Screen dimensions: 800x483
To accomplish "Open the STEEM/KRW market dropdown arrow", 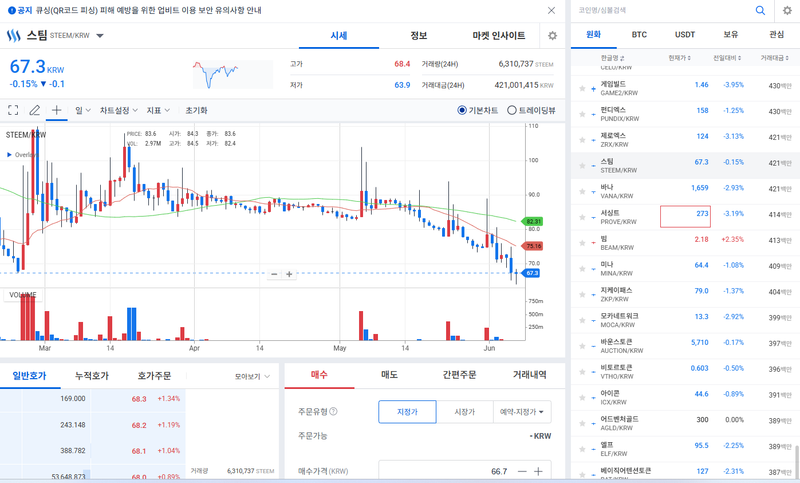I will click(100, 36).
